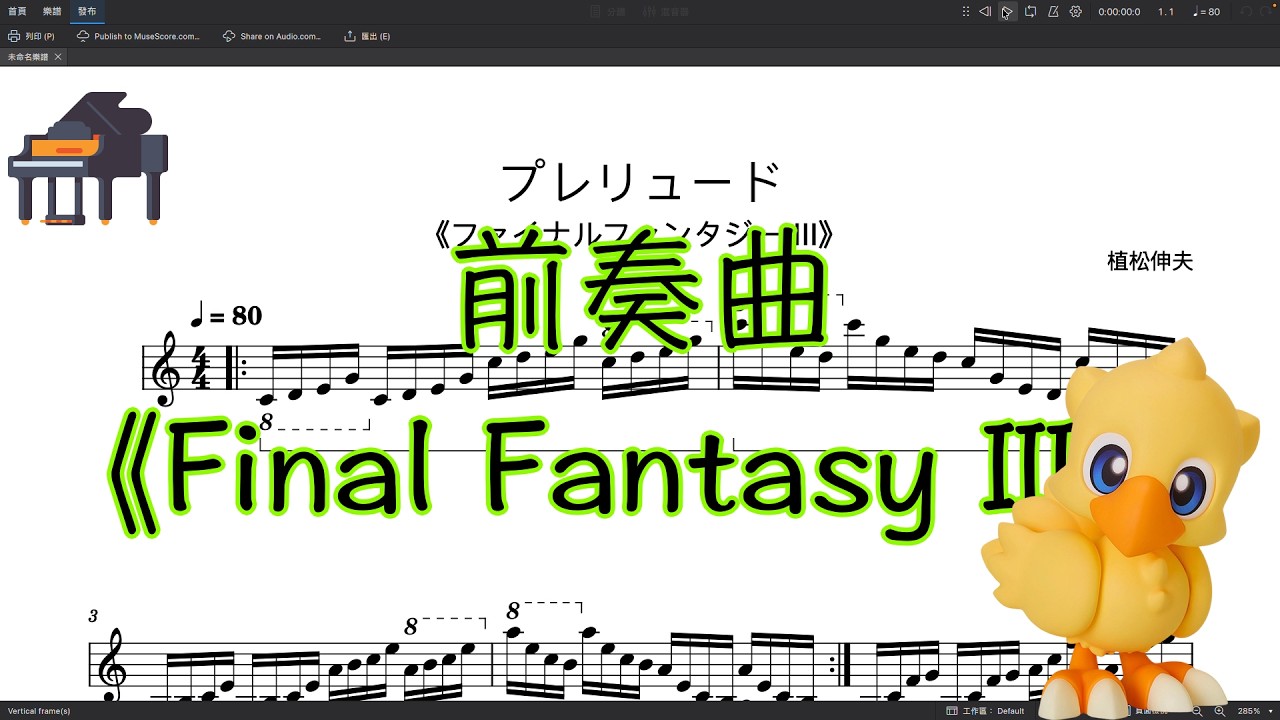
Task: Click the cloud play icon for Audio.com
Action: coord(229,36)
